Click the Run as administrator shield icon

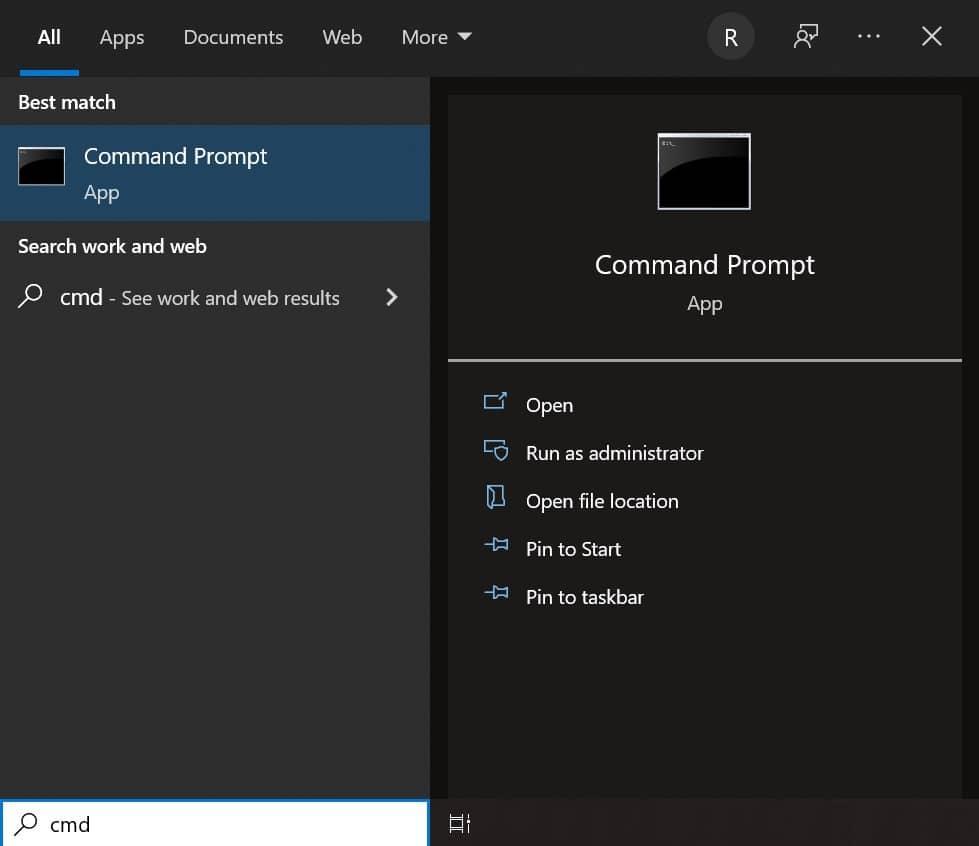[495, 450]
